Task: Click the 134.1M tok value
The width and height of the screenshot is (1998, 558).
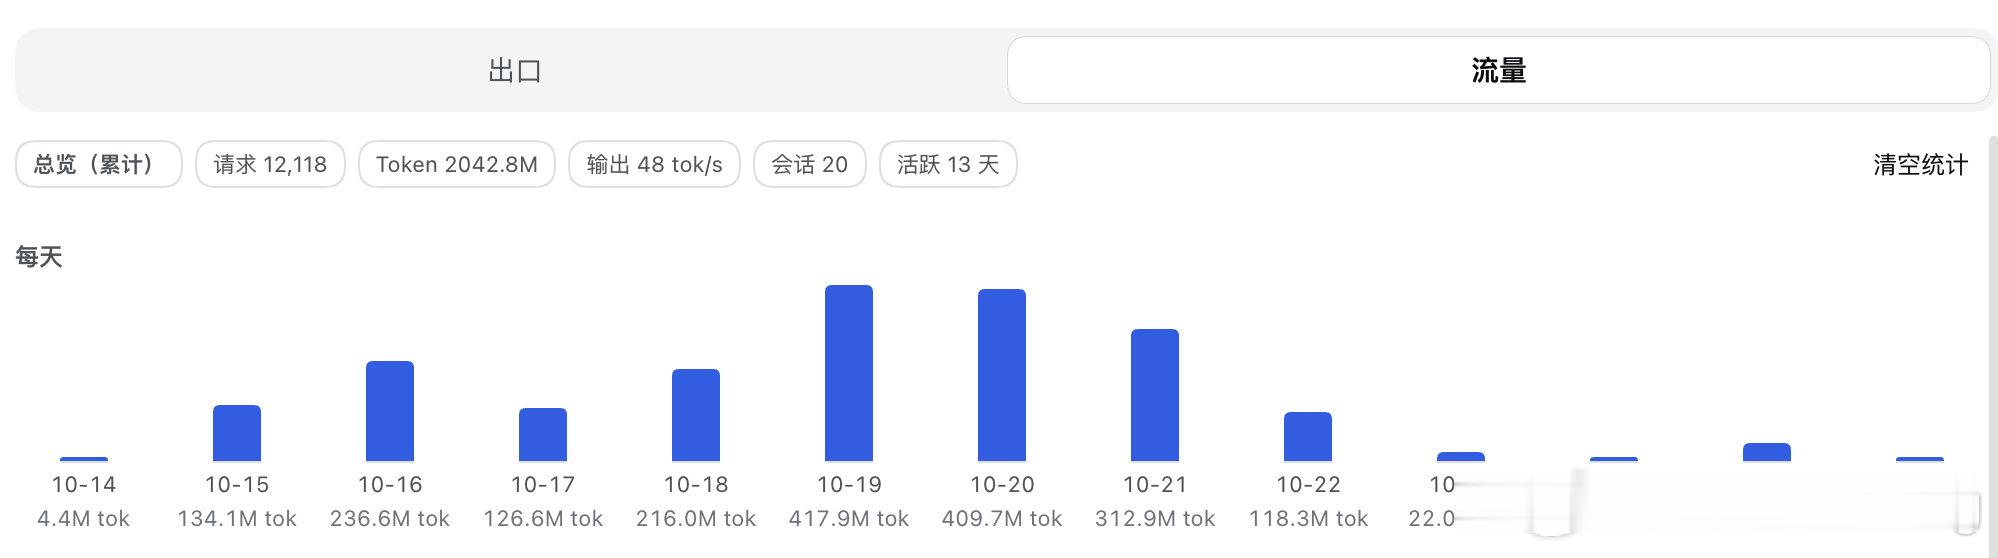Action: (x=237, y=519)
